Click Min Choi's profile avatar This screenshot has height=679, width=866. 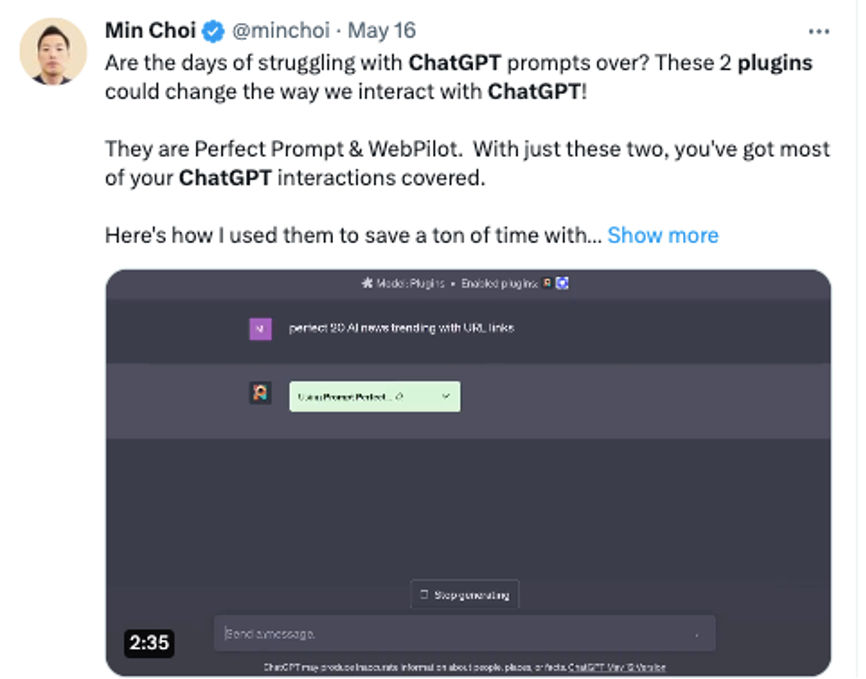pos(53,50)
